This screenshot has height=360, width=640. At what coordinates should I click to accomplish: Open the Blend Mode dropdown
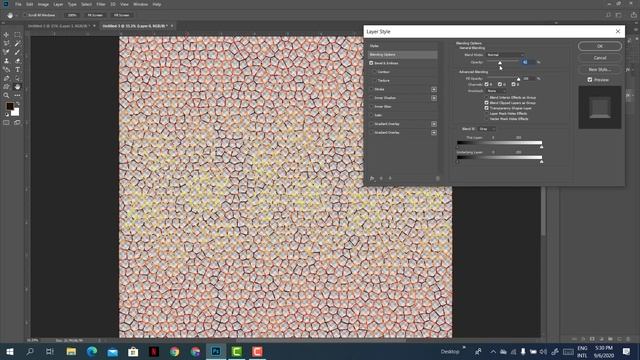[x=505, y=55]
